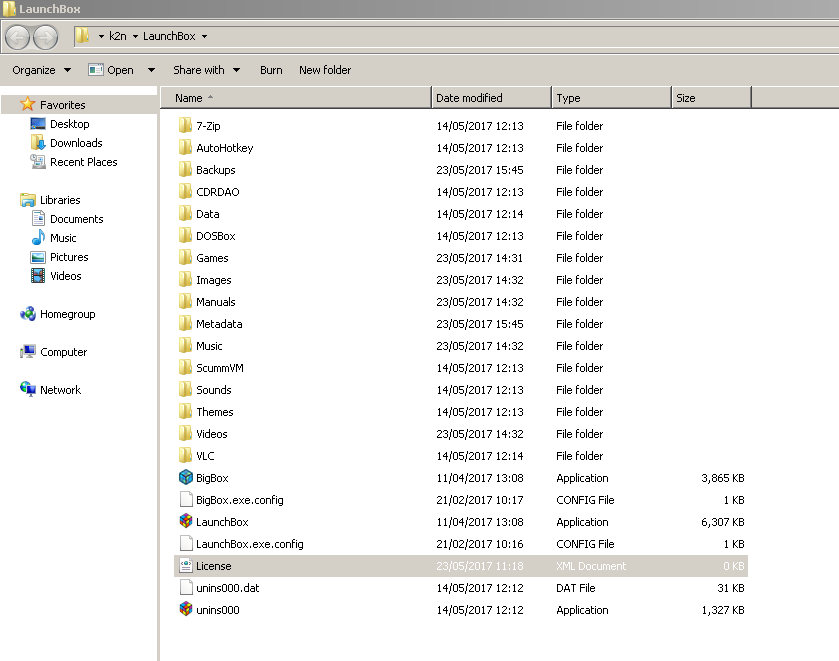The width and height of the screenshot is (839, 661).
Task: Select the License XML document icon
Action: 186,565
